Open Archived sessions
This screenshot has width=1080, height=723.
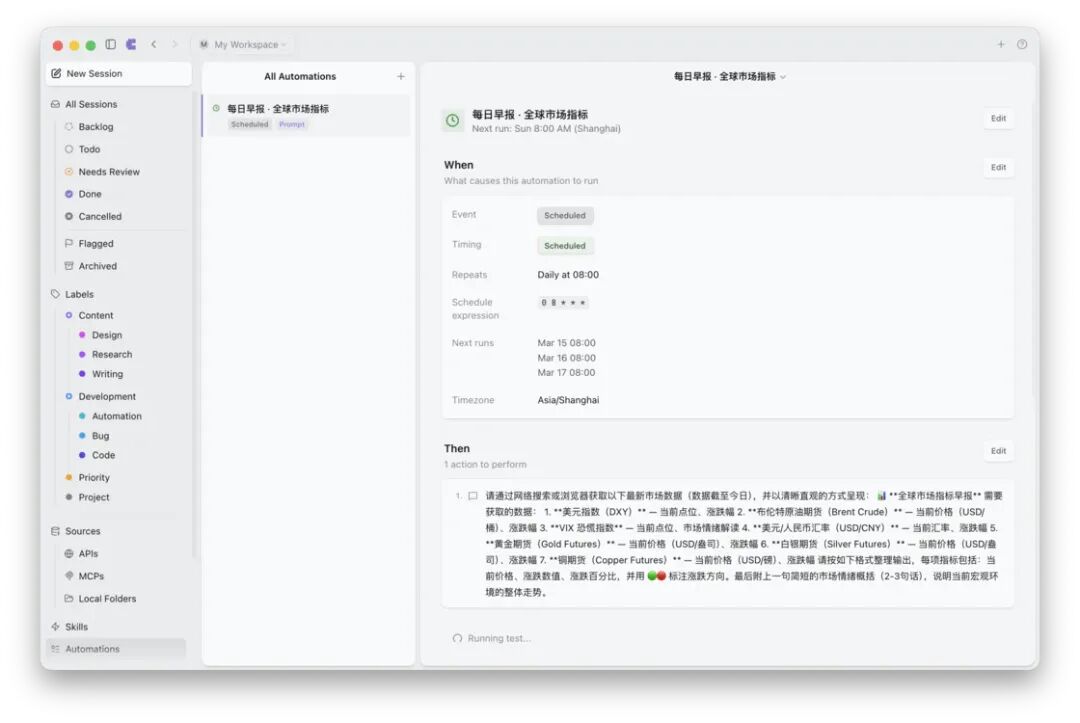click(97, 266)
